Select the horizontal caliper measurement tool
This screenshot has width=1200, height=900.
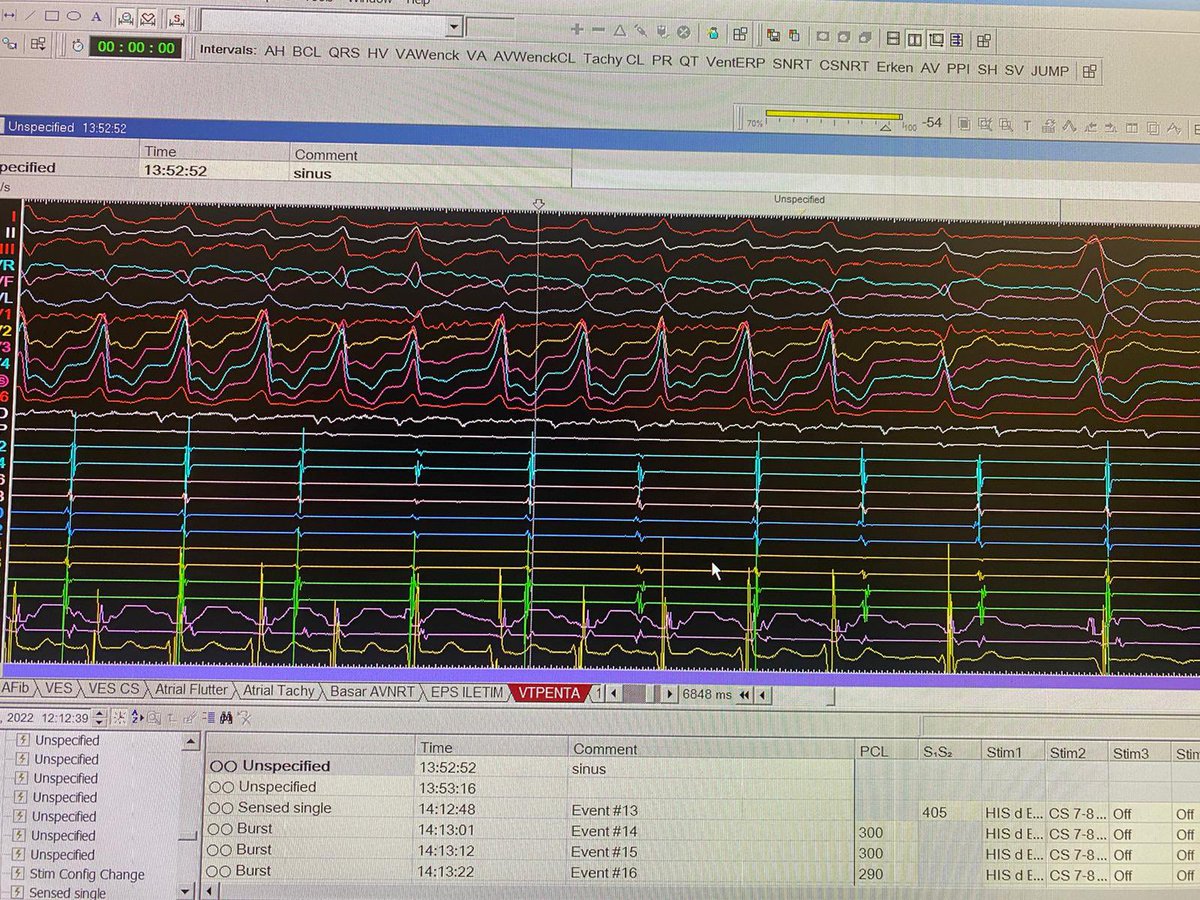point(8,15)
